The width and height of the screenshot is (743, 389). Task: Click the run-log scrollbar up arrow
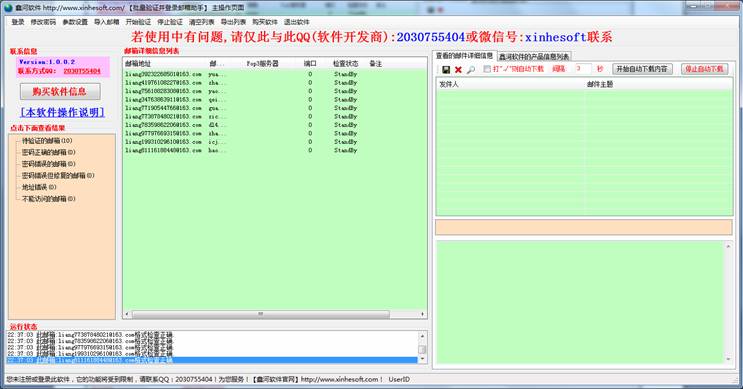coord(422,336)
